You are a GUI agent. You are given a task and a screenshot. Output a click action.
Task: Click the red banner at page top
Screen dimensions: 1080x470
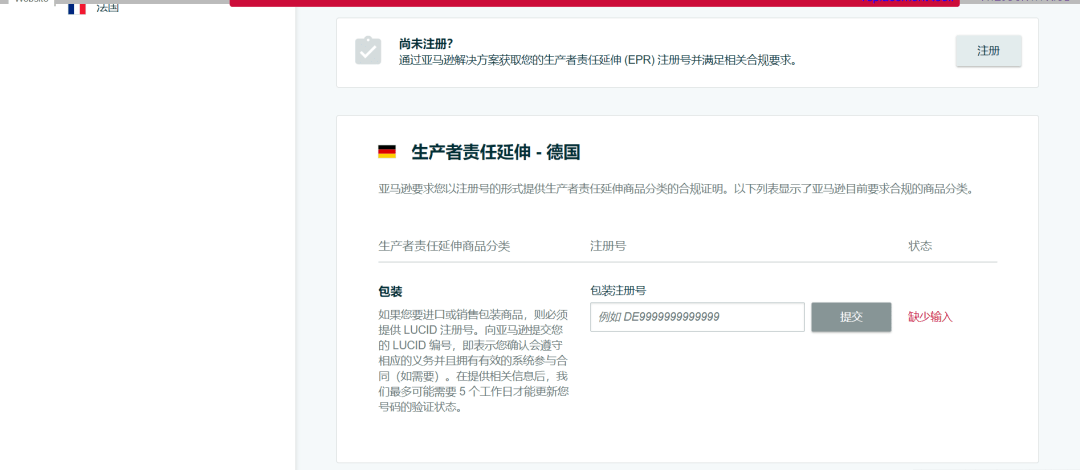[594, 3]
